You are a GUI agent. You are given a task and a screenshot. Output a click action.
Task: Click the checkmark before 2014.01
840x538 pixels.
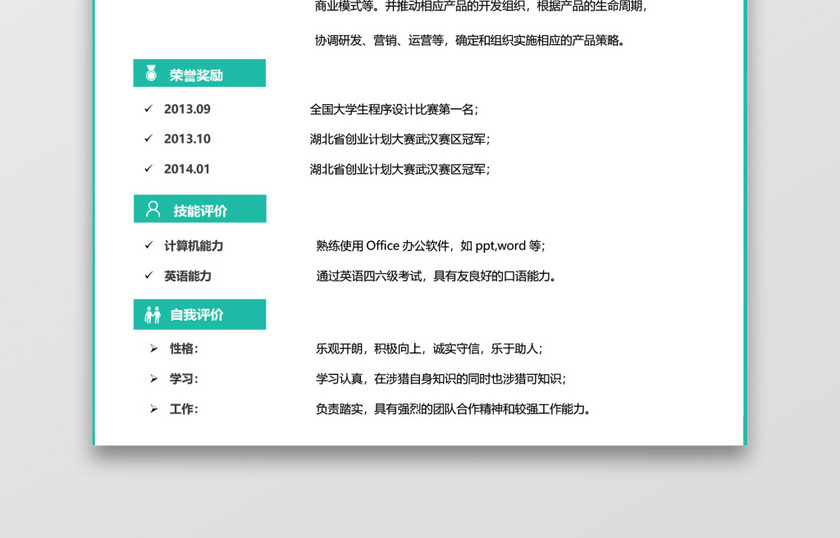point(148,169)
